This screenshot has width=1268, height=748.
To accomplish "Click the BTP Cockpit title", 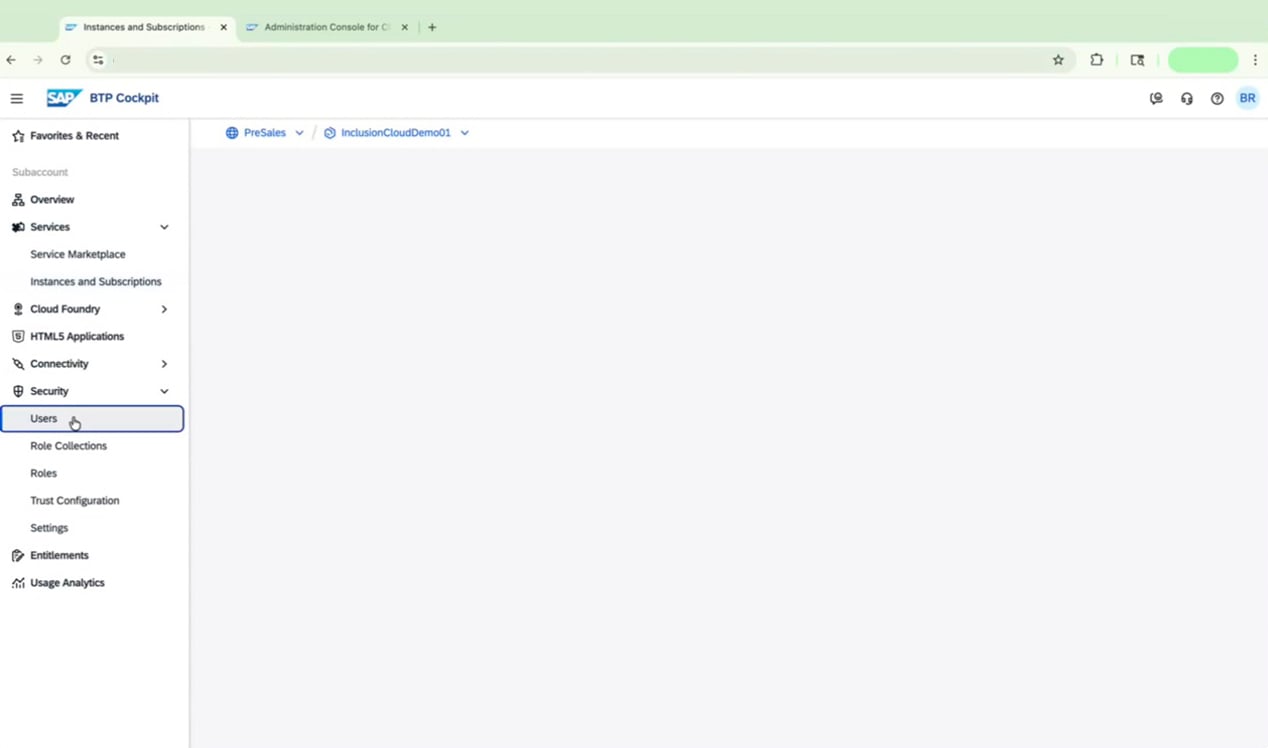I will (x=124, y=98).
